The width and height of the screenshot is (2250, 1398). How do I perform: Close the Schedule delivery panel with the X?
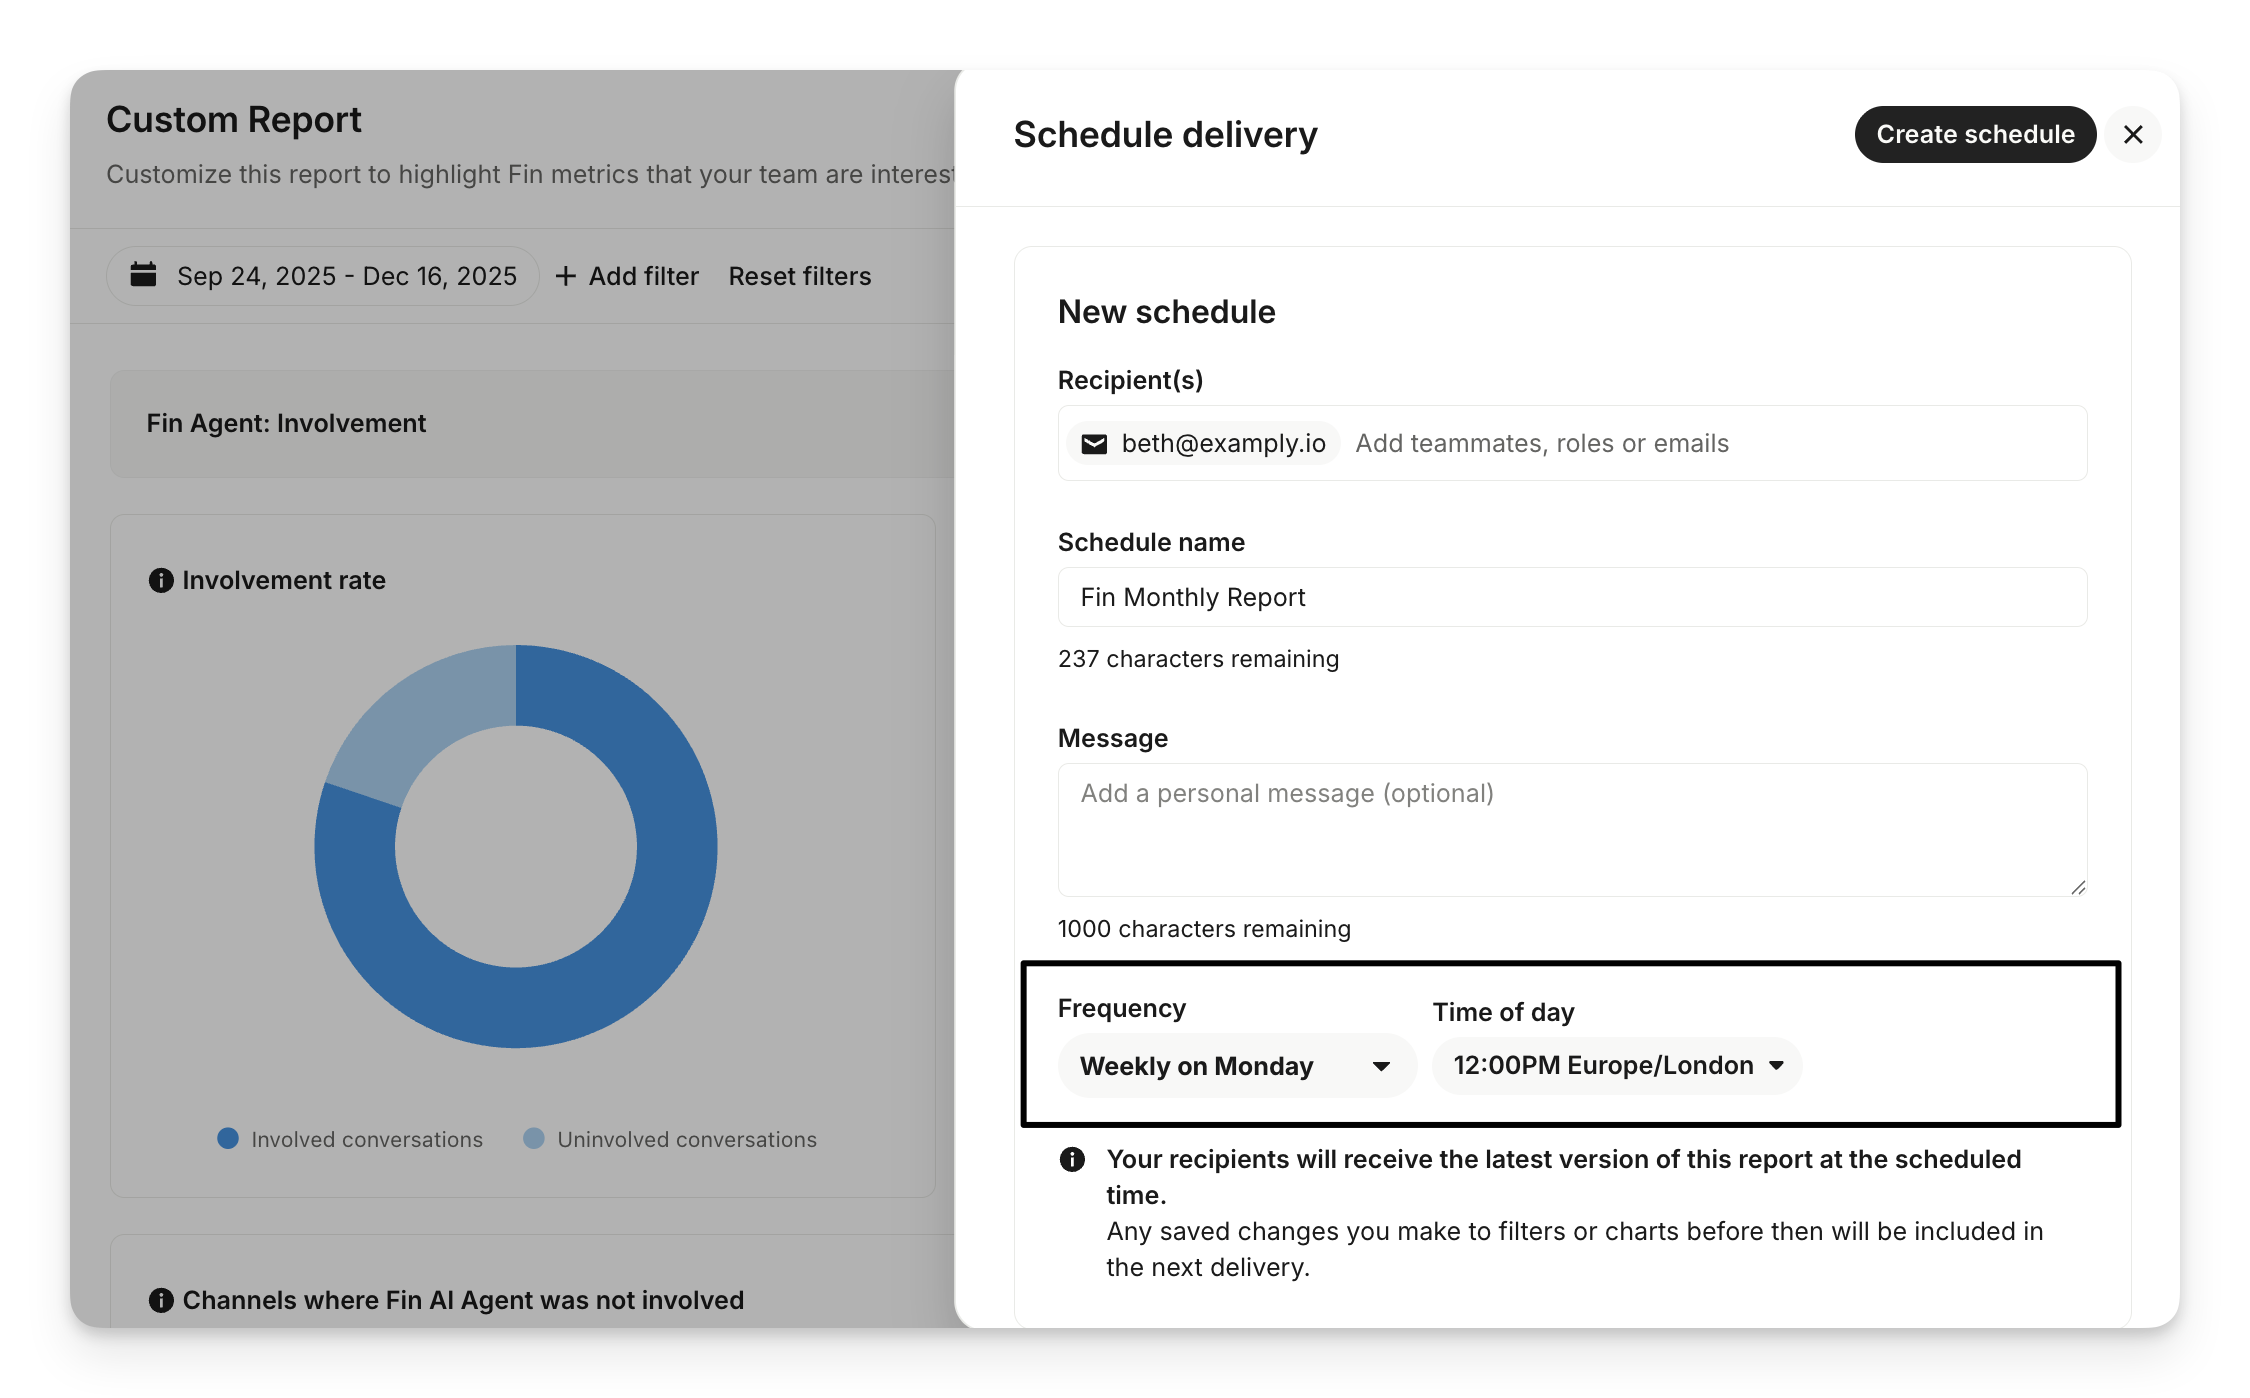[x=2133, y=135]
